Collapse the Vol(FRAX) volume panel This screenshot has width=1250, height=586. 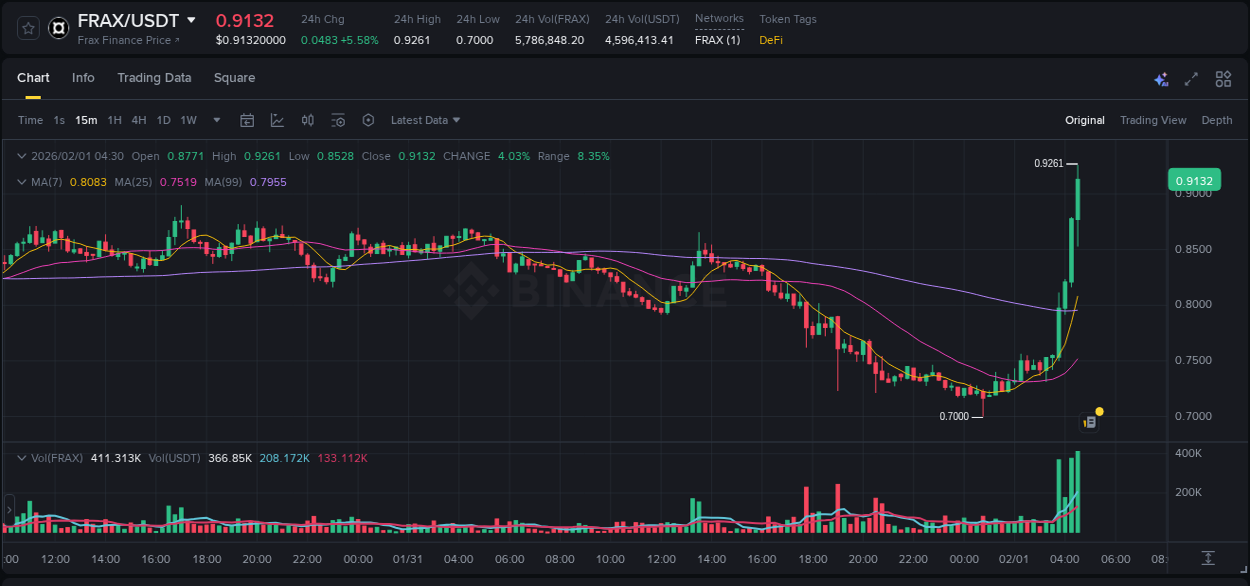point(22,458)
